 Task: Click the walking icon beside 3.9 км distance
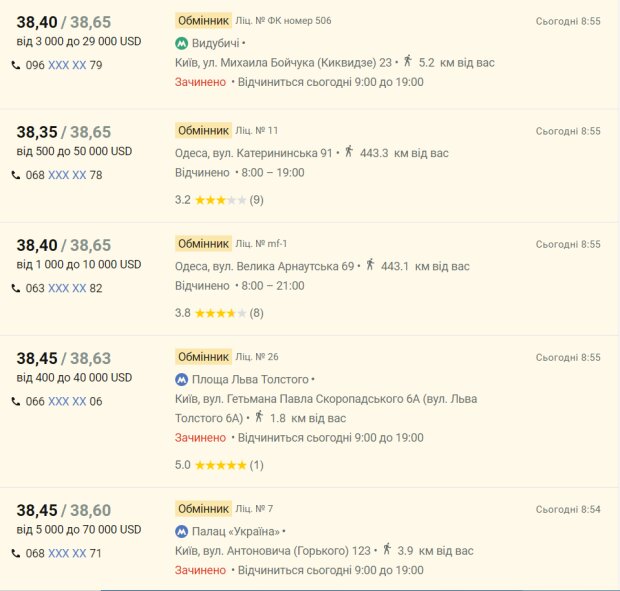click(387, 549)
